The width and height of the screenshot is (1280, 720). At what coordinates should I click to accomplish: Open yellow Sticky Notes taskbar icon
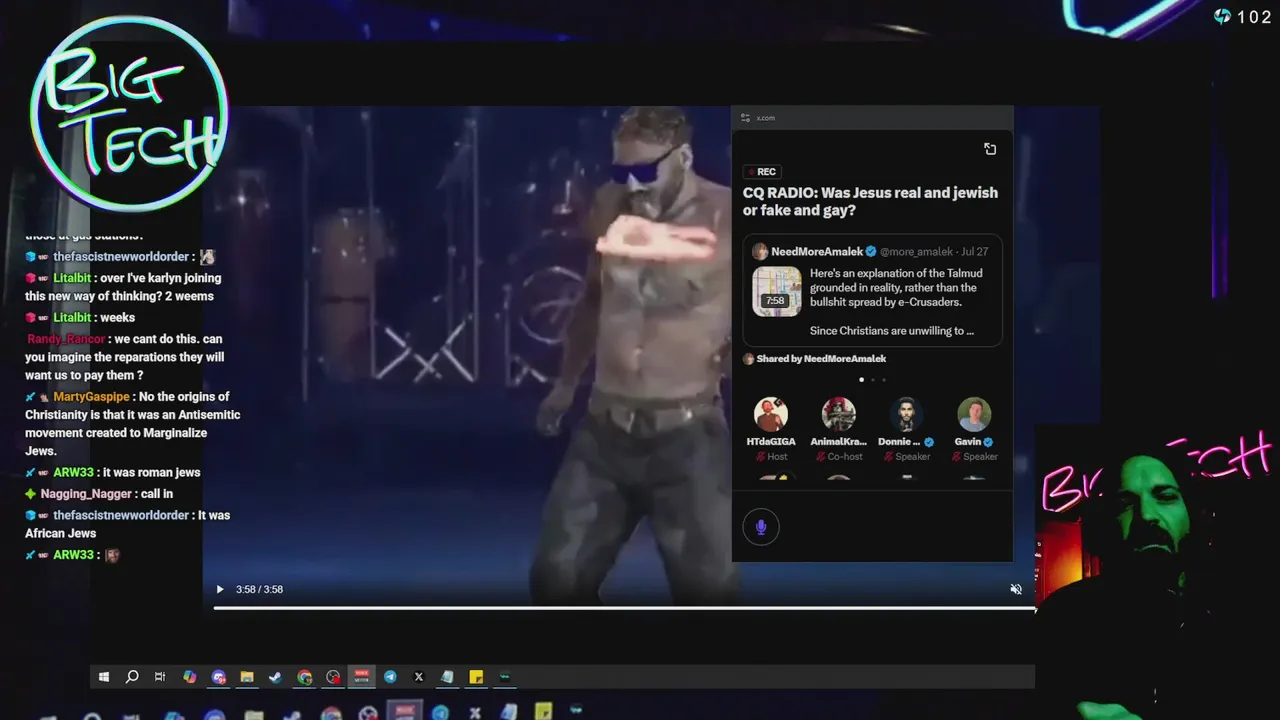(476, 677)
